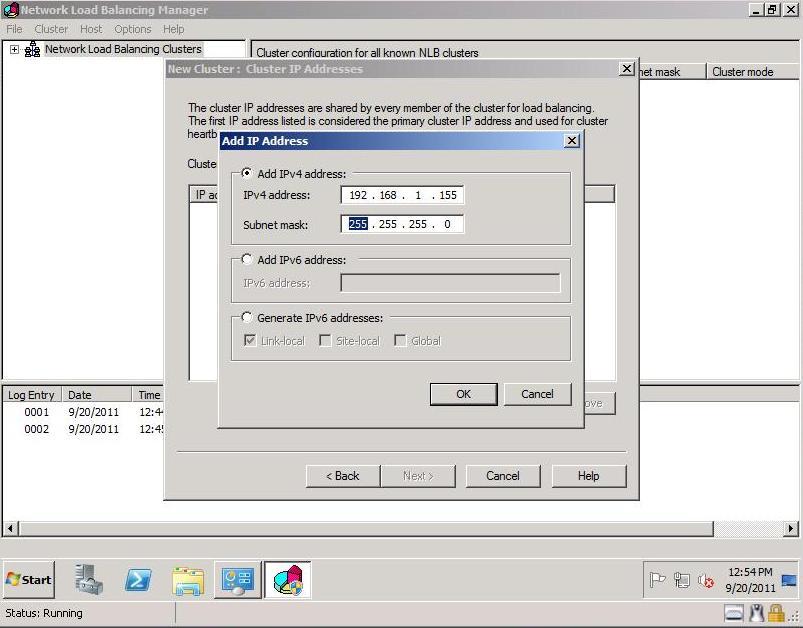Viewport: 803px width, 628px height.
Task: Confirm the IP address with OK
Action: point(463,394)
